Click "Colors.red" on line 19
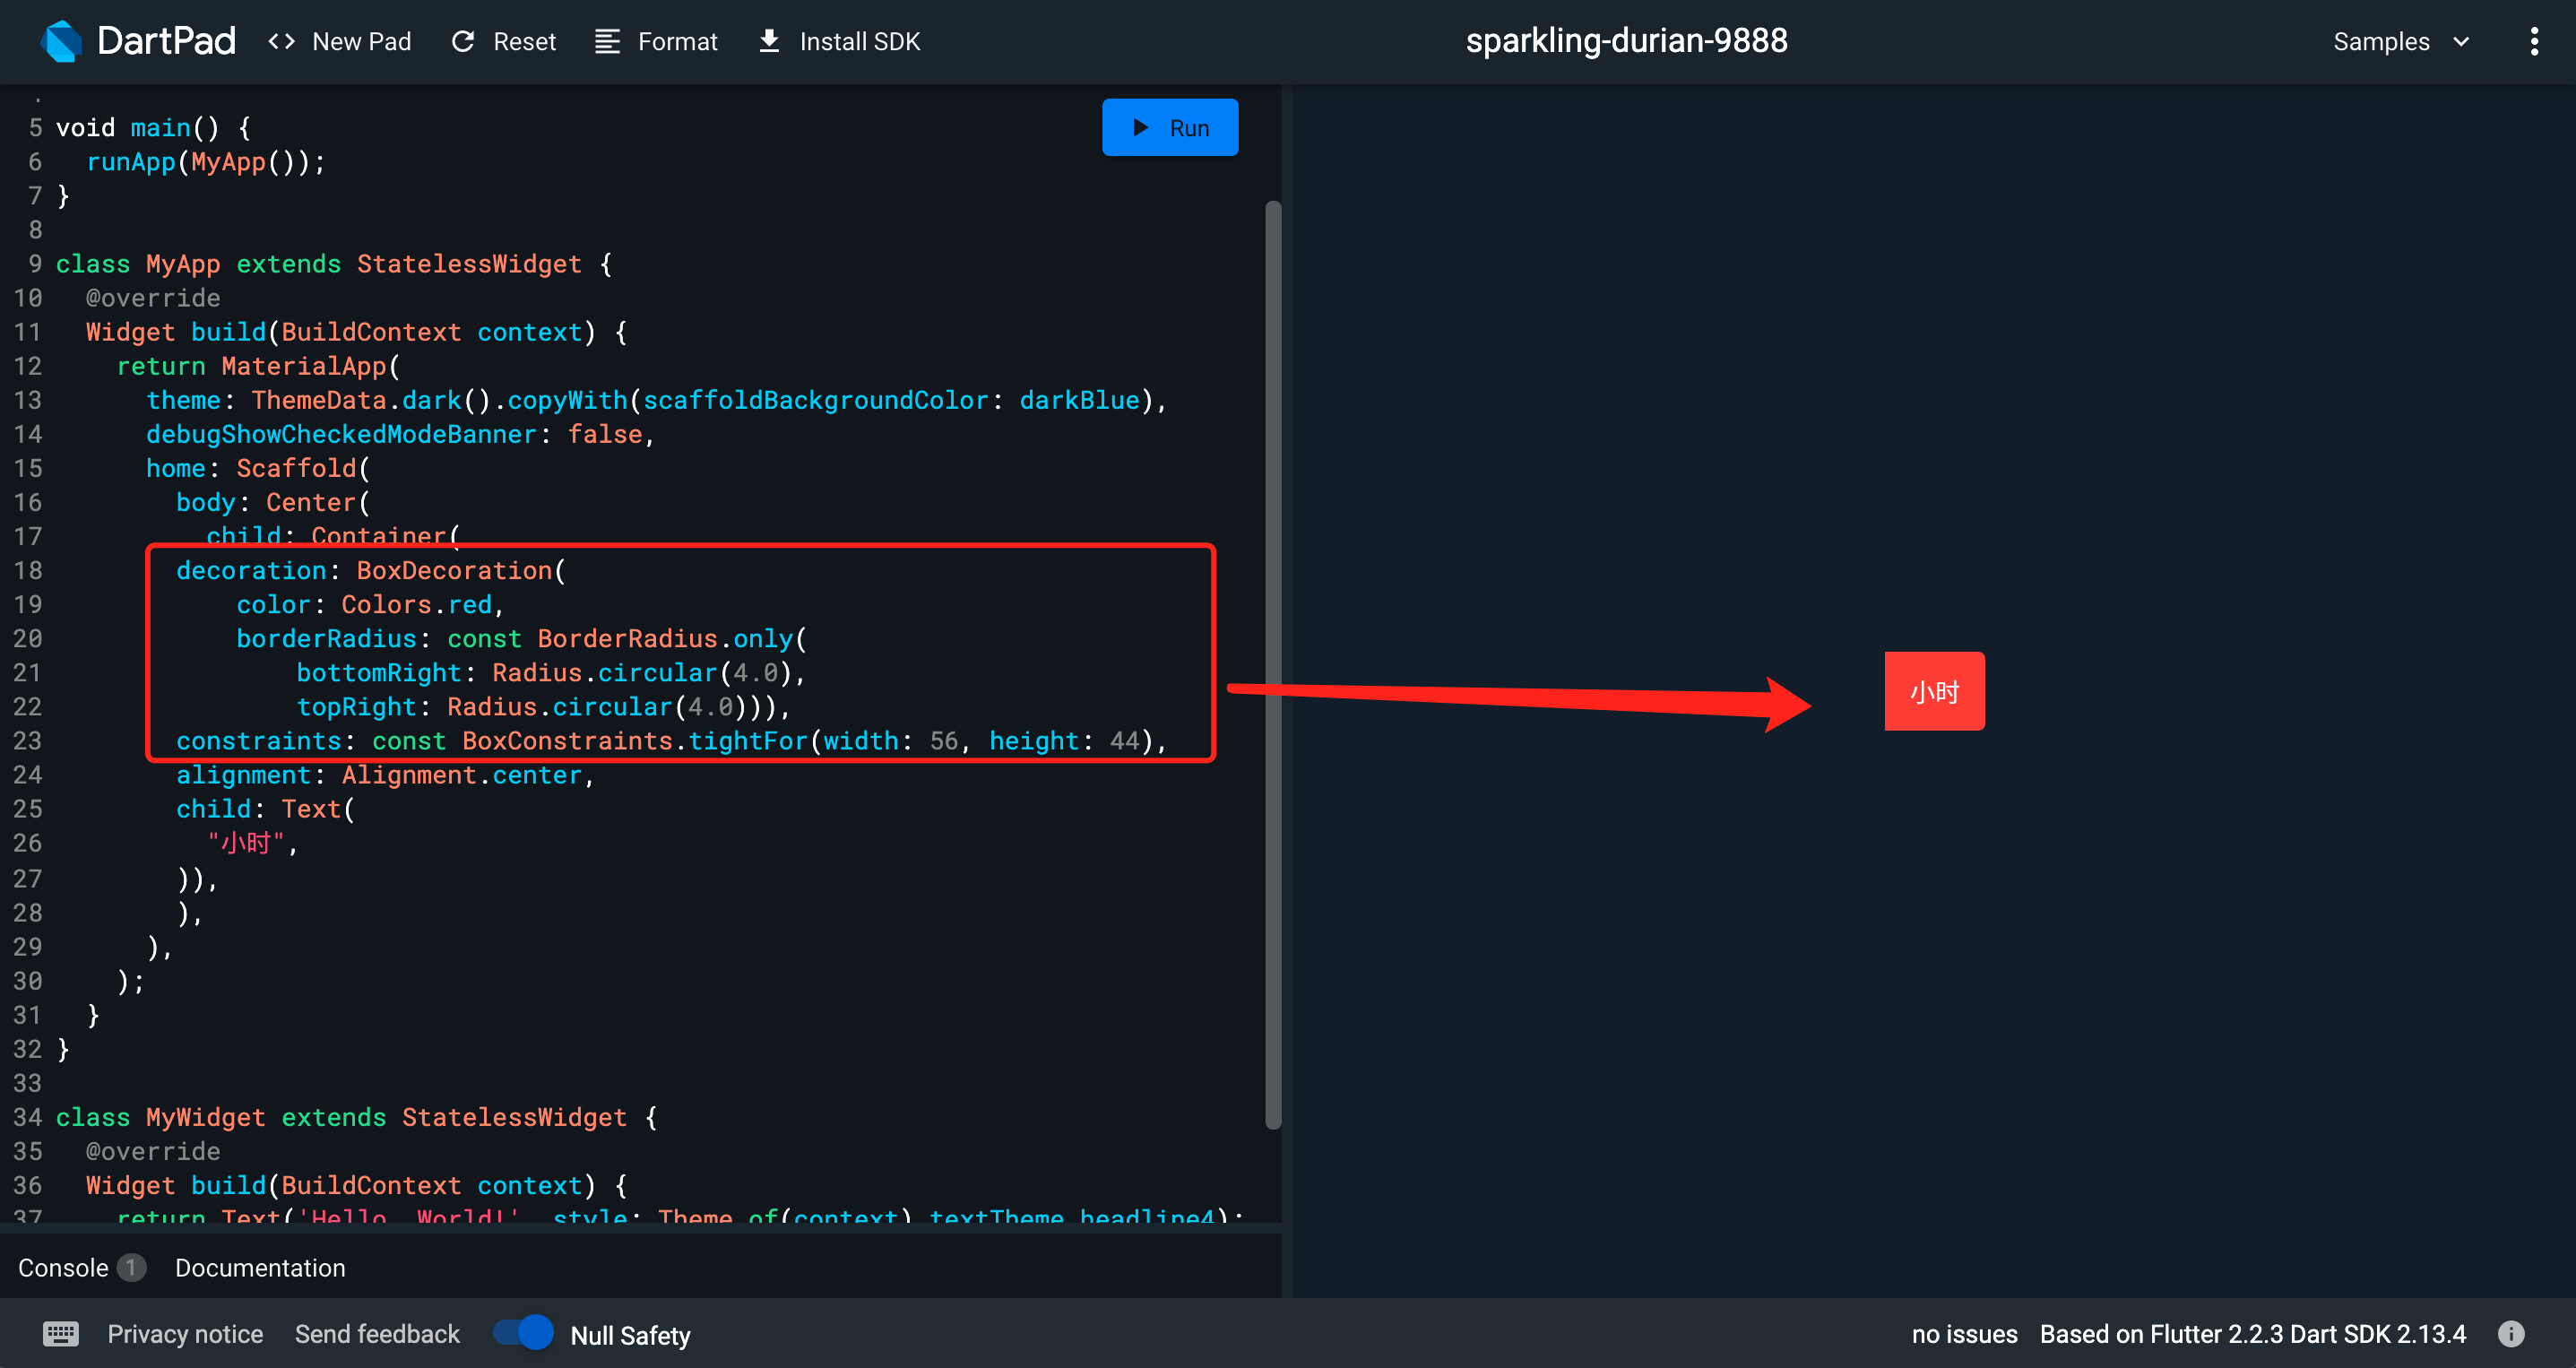 (416, 604)
